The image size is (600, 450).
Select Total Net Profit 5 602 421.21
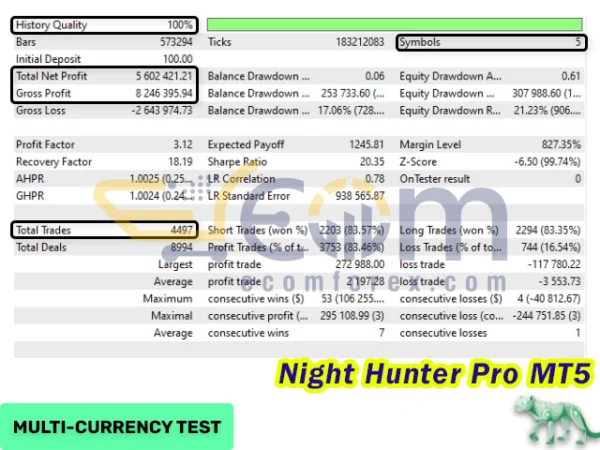click(x=164, y=76)
